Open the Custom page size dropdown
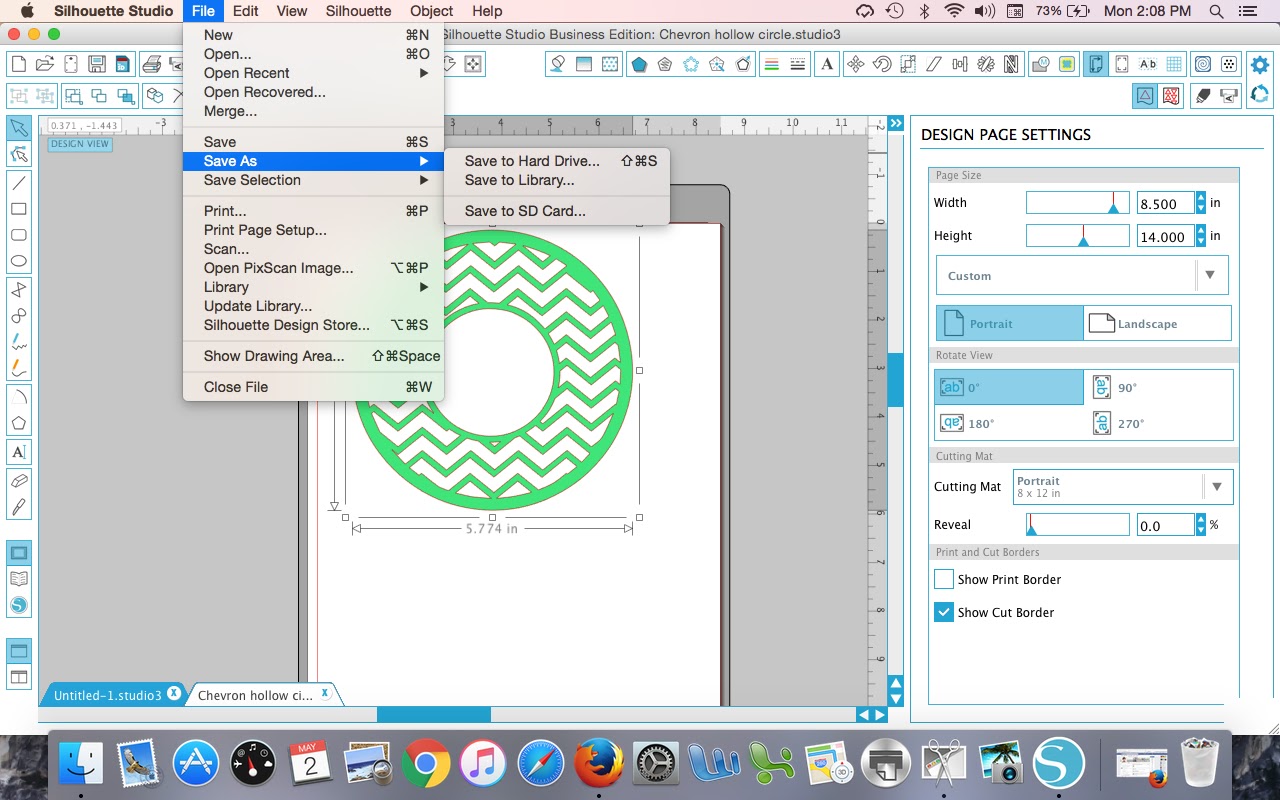Screen dimensions: 1280x800 (x=1082, y=274)
